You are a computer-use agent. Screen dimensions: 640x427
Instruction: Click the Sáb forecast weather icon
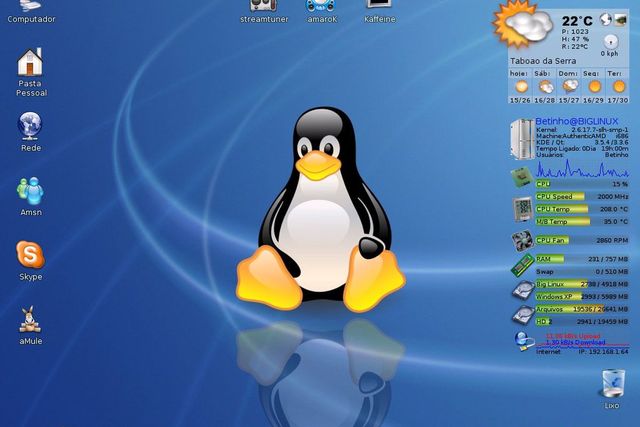tap(545, 87)
